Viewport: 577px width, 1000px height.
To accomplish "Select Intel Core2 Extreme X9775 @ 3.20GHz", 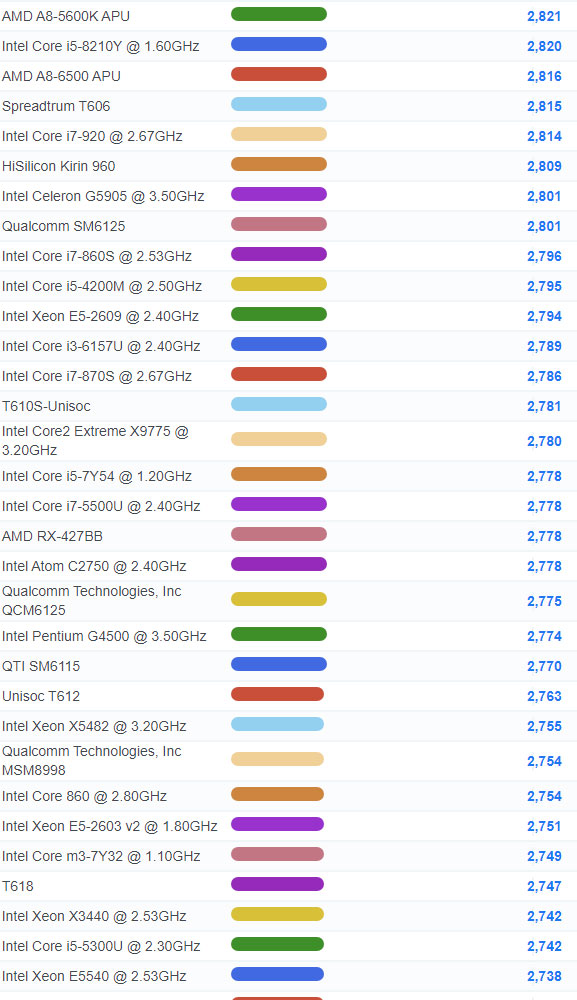I will tap(96, 441).
